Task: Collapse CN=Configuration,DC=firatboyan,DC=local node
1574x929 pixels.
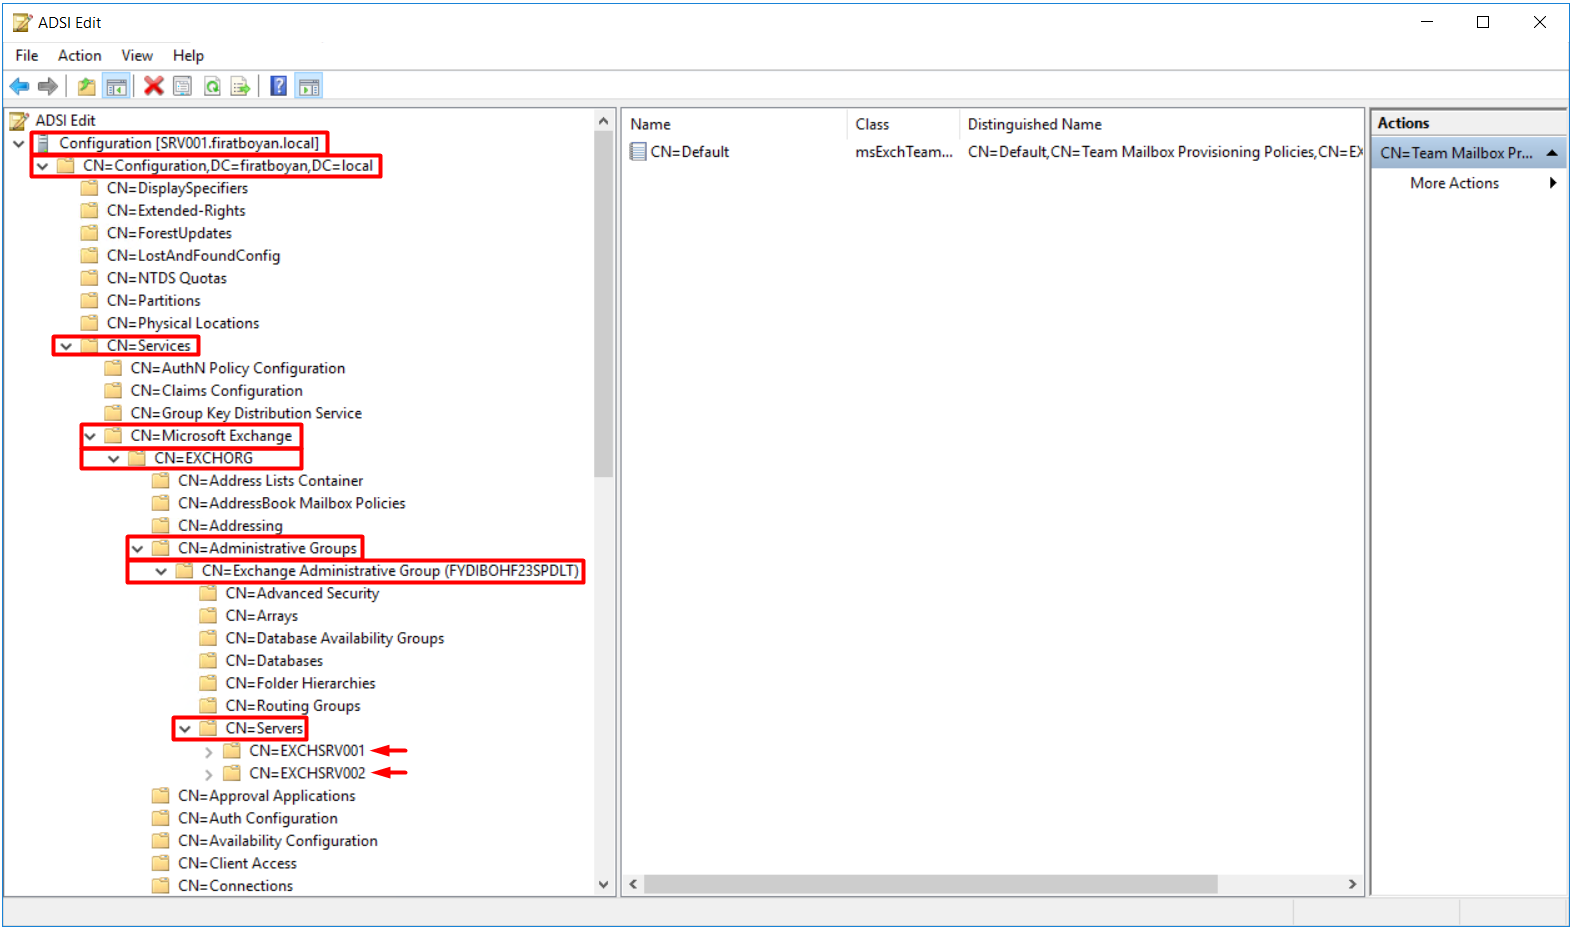Action: point(42,166)
